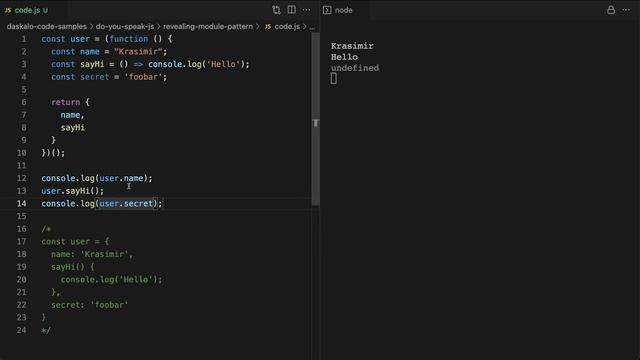
Task: Select code.js in the breadcrumb
Action: [287, 27]
